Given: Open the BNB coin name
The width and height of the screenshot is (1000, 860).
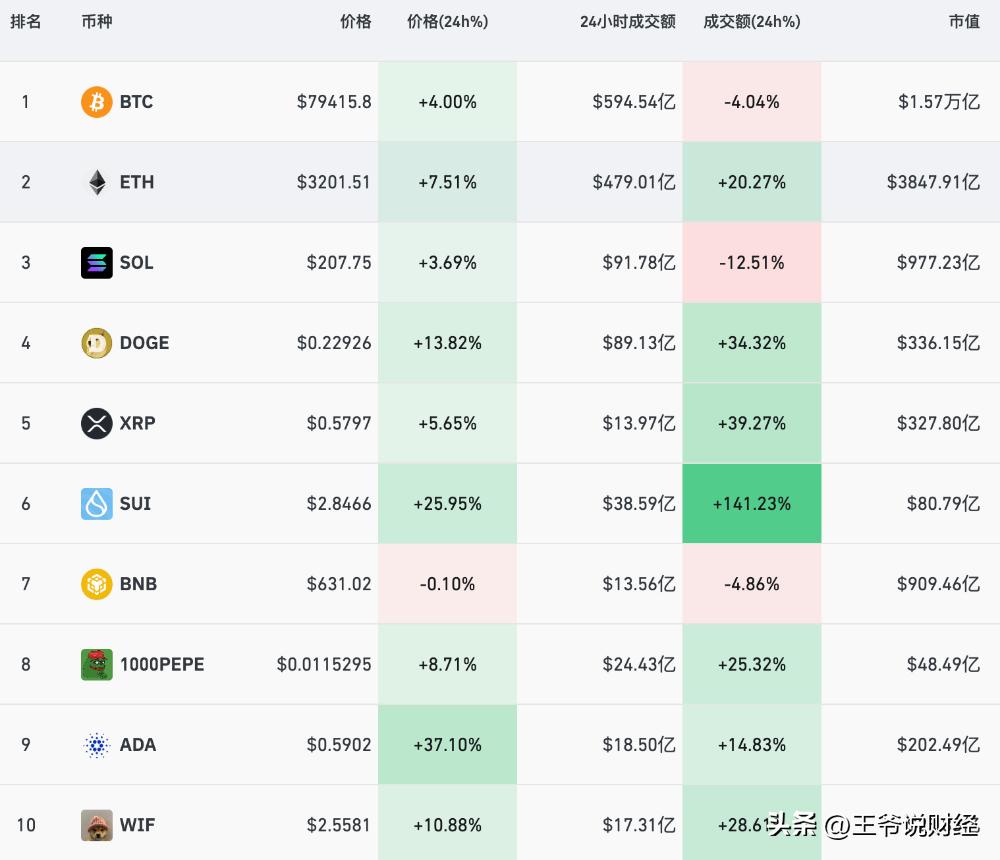Looking at the screenshot, I should 138,584.
